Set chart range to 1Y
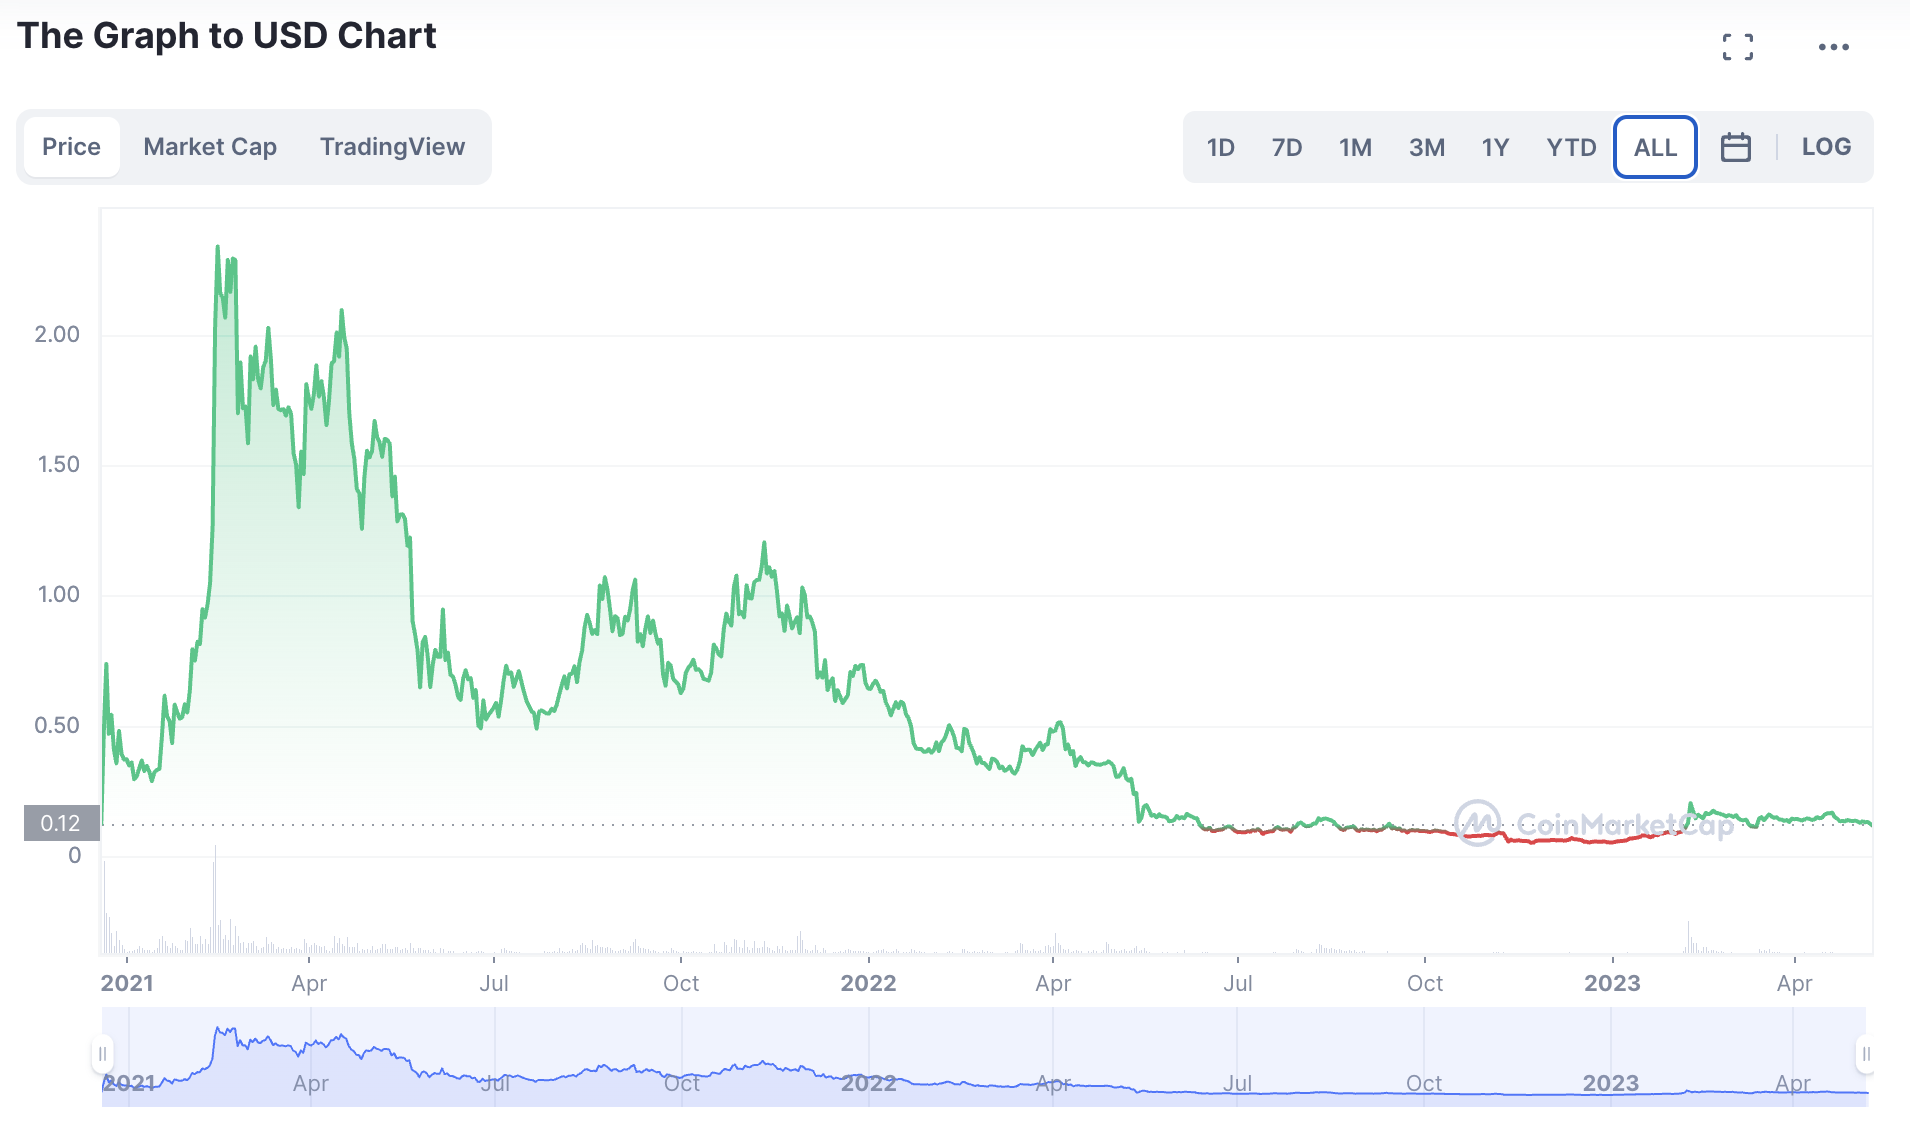Viewport: 1910px width, 1128px height. (x=1495, y=148)
